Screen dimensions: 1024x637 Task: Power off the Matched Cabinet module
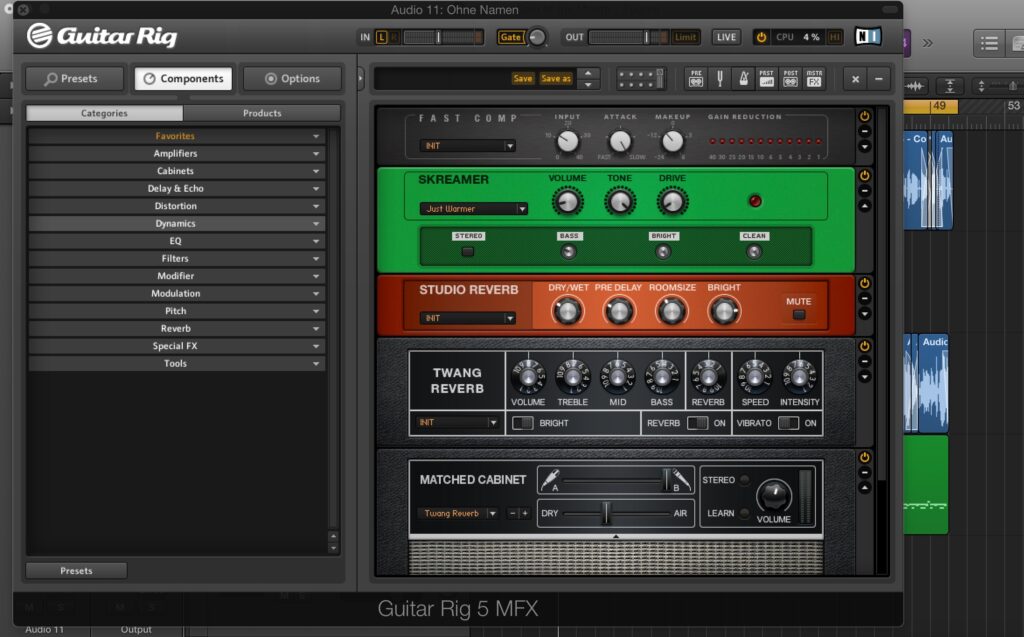click(x=865, y=457)
